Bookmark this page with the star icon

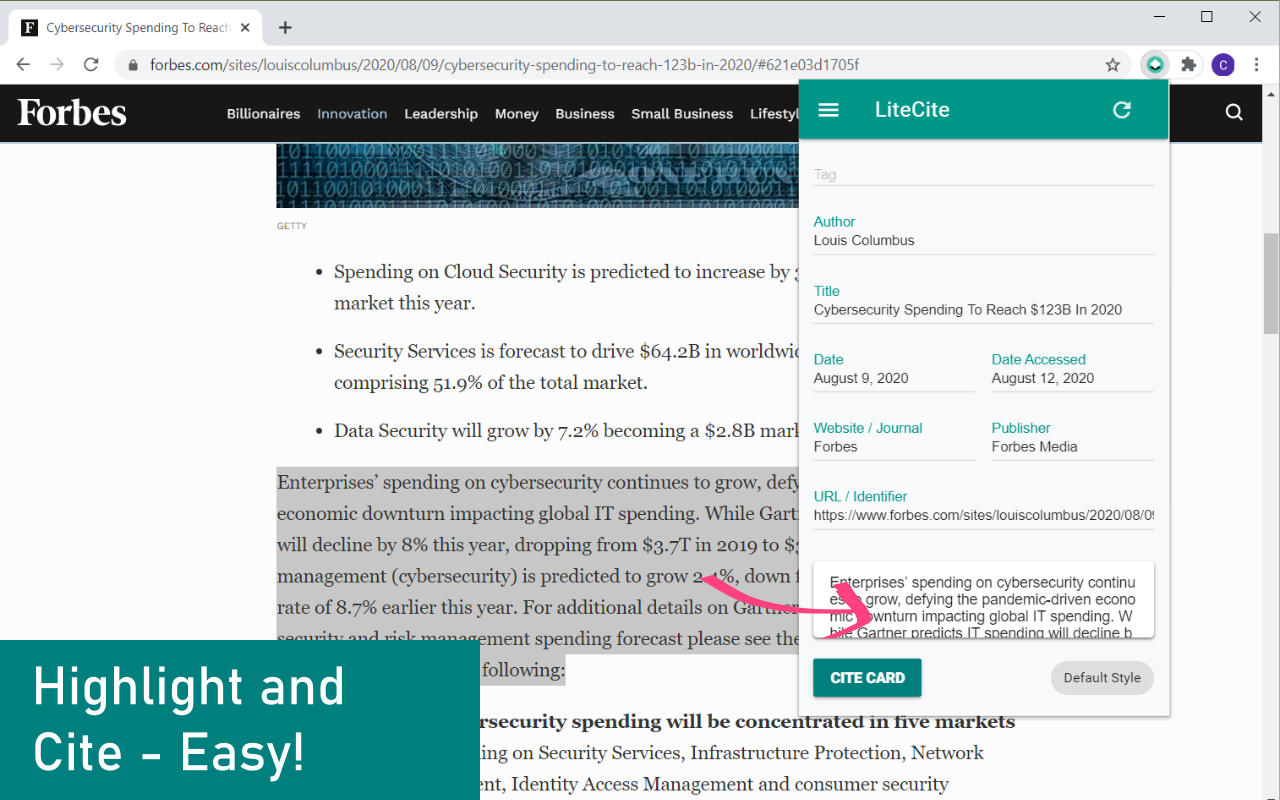(1112, 65)
